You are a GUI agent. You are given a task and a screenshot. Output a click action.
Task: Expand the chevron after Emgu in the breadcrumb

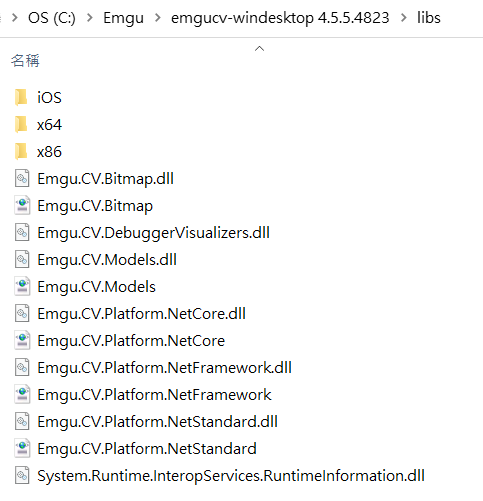point(158,18)
